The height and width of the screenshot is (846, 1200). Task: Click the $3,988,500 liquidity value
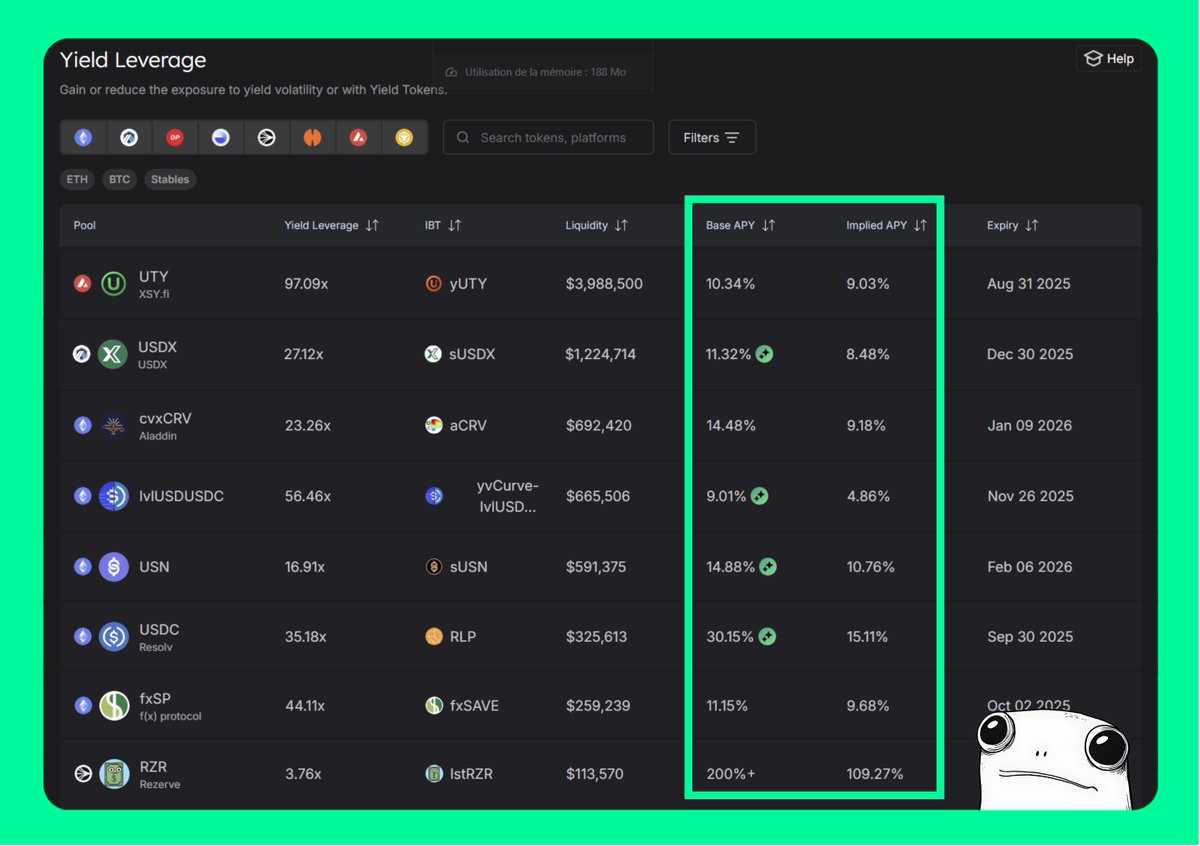604,284
